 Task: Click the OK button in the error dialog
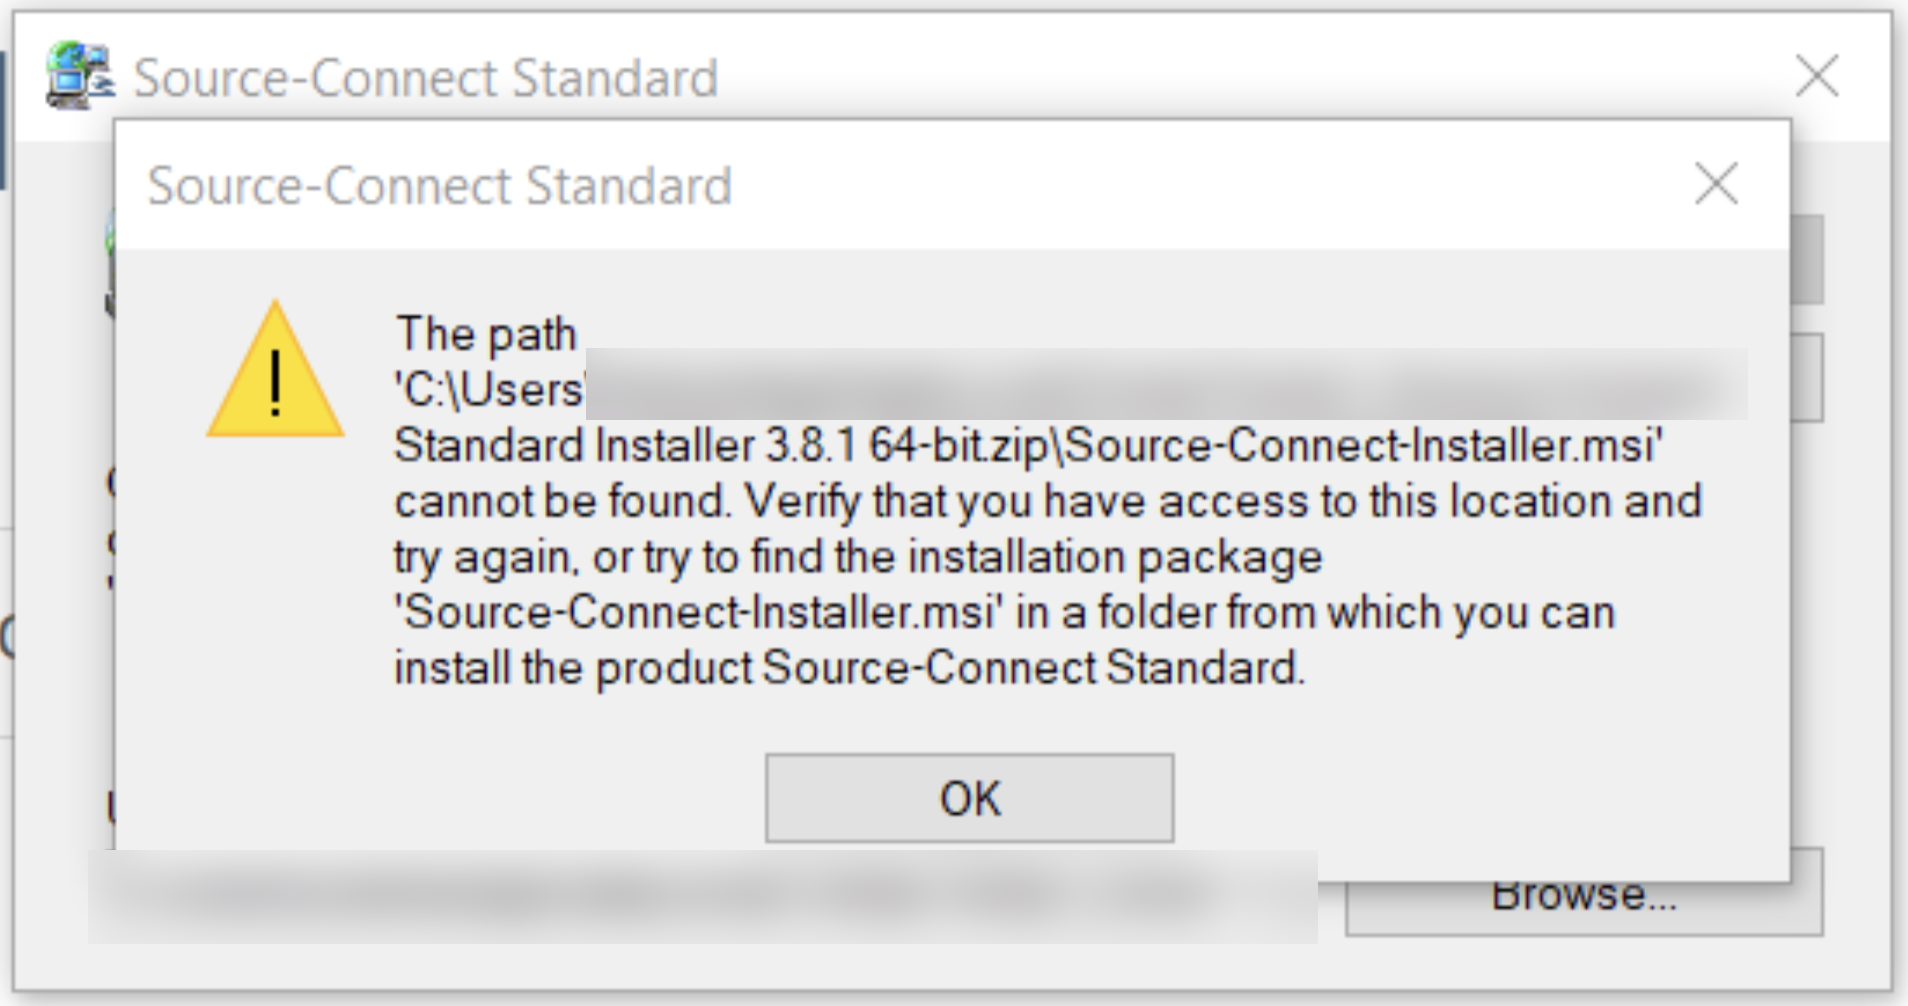(x=969, y=798)
